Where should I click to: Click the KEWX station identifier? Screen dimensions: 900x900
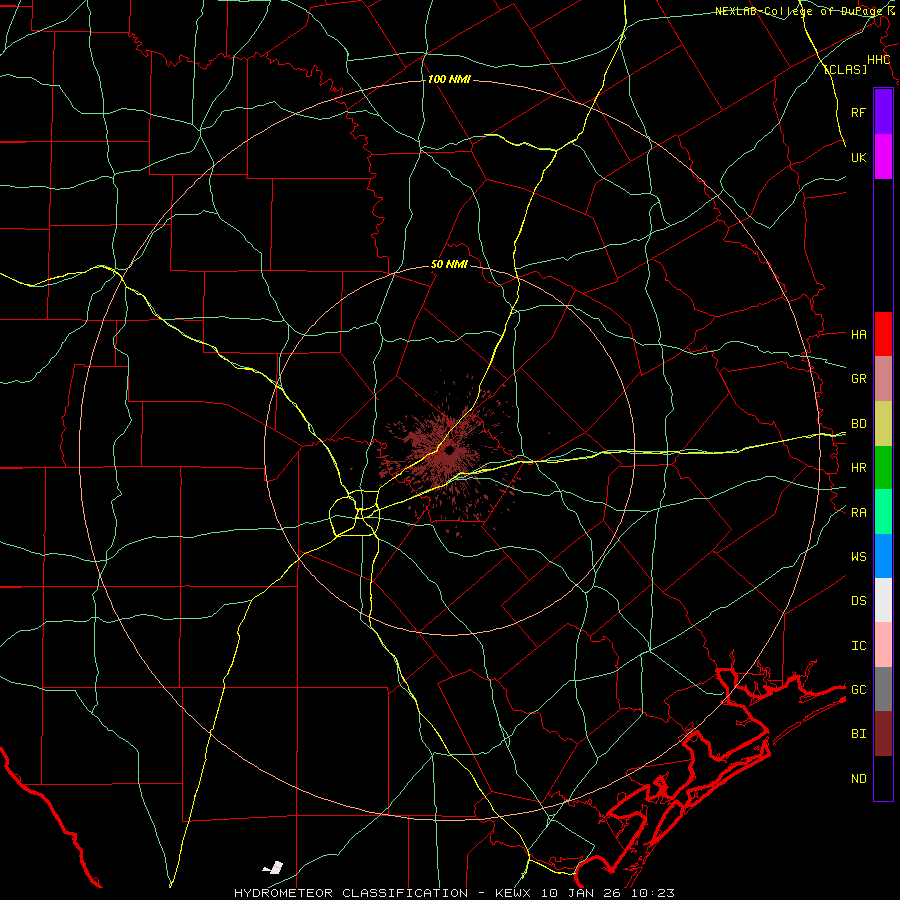coord(515,893)
